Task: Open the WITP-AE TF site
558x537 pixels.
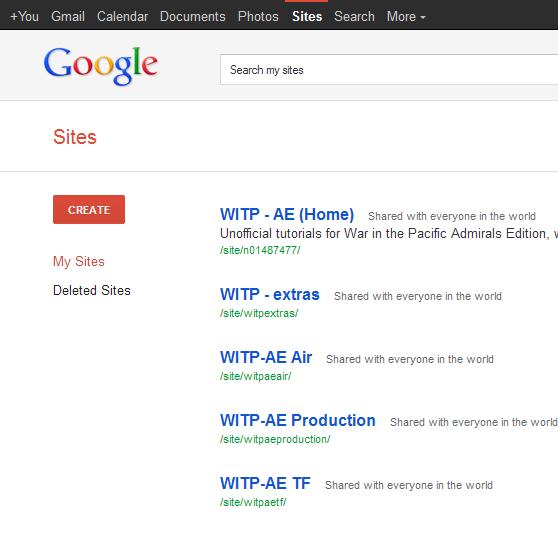Action: pos(265,484)
